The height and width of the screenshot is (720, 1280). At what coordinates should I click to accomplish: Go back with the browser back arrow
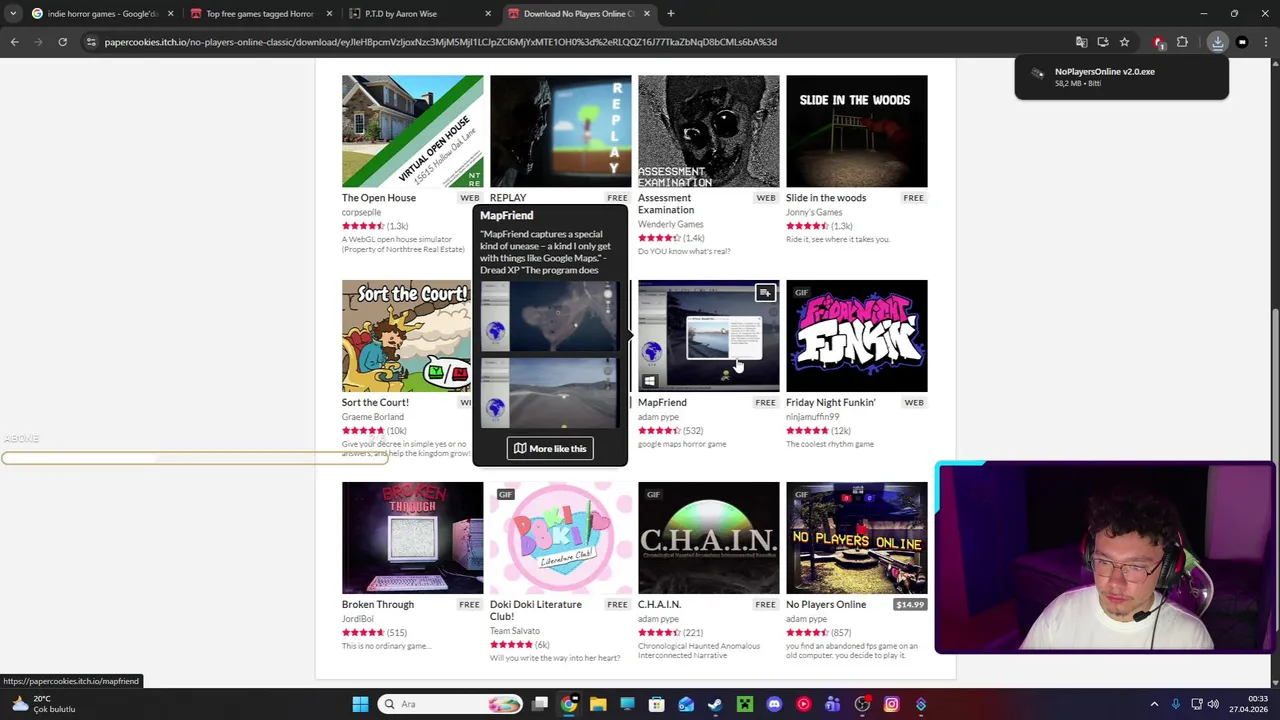click(14, 42)
